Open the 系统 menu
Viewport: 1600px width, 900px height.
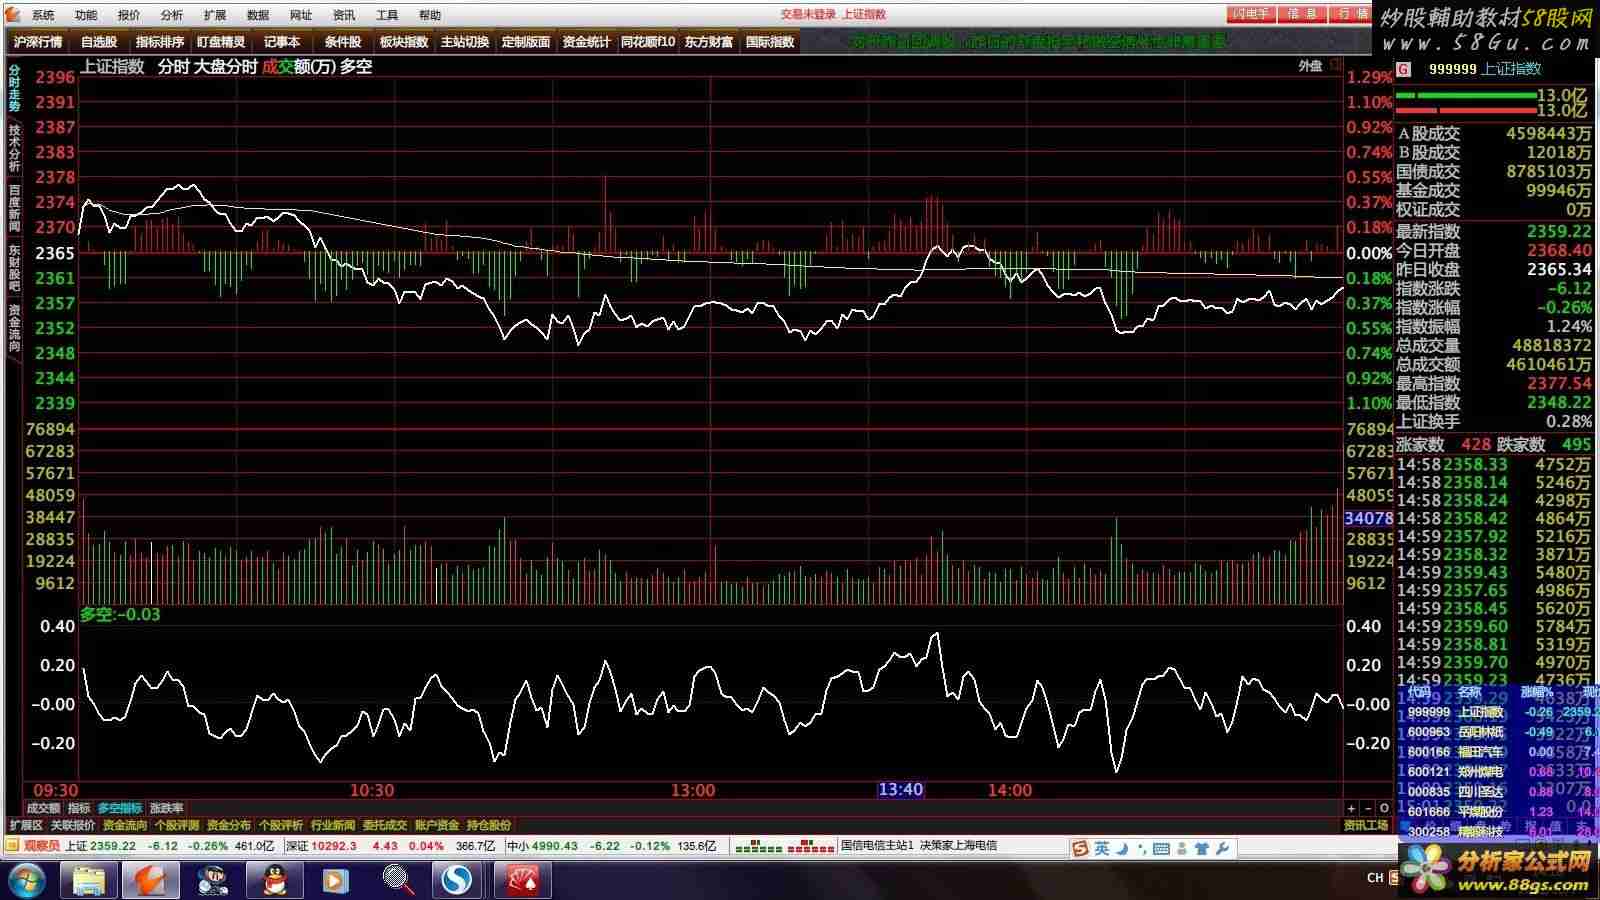43,15
